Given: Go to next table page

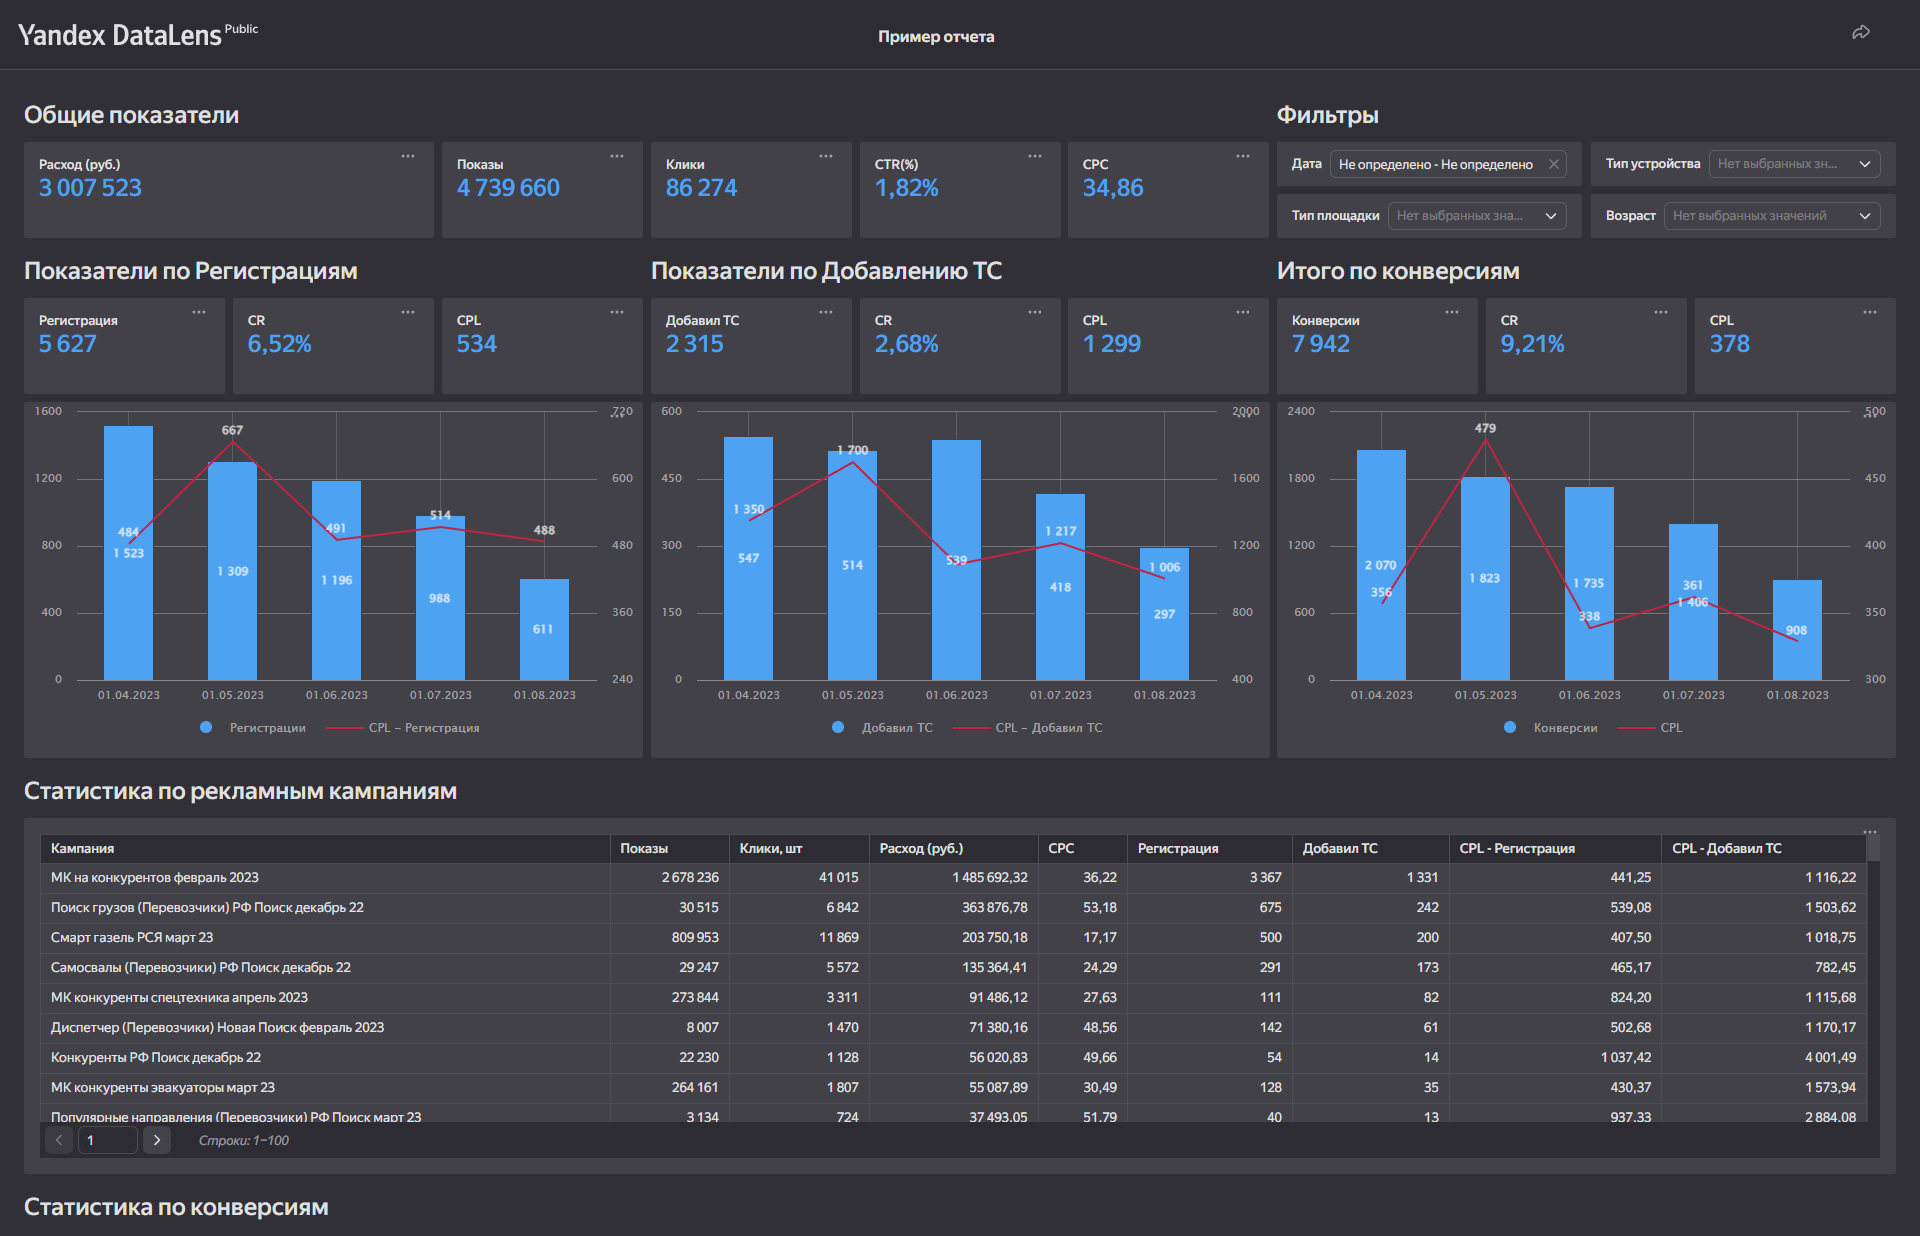Looking at the screenshot, I should (x=156, y=1140).
